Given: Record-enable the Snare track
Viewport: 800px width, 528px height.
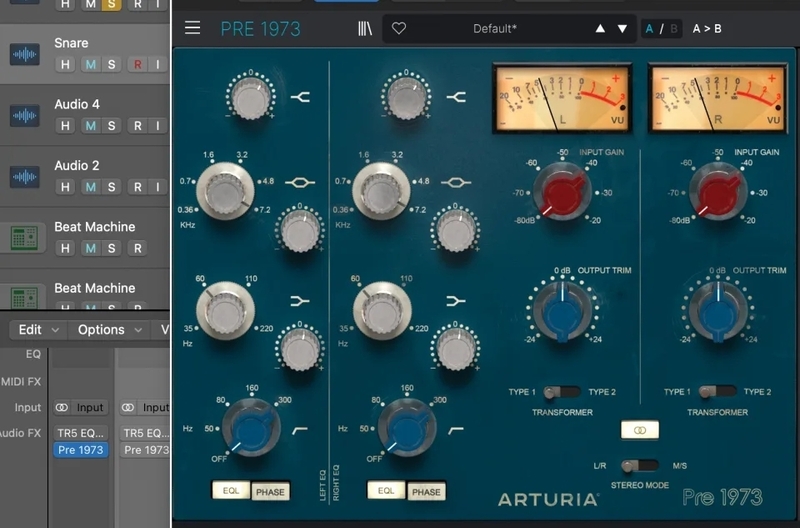Looking at the screenshot, I should pyautogui.click(x=137, y=64).
